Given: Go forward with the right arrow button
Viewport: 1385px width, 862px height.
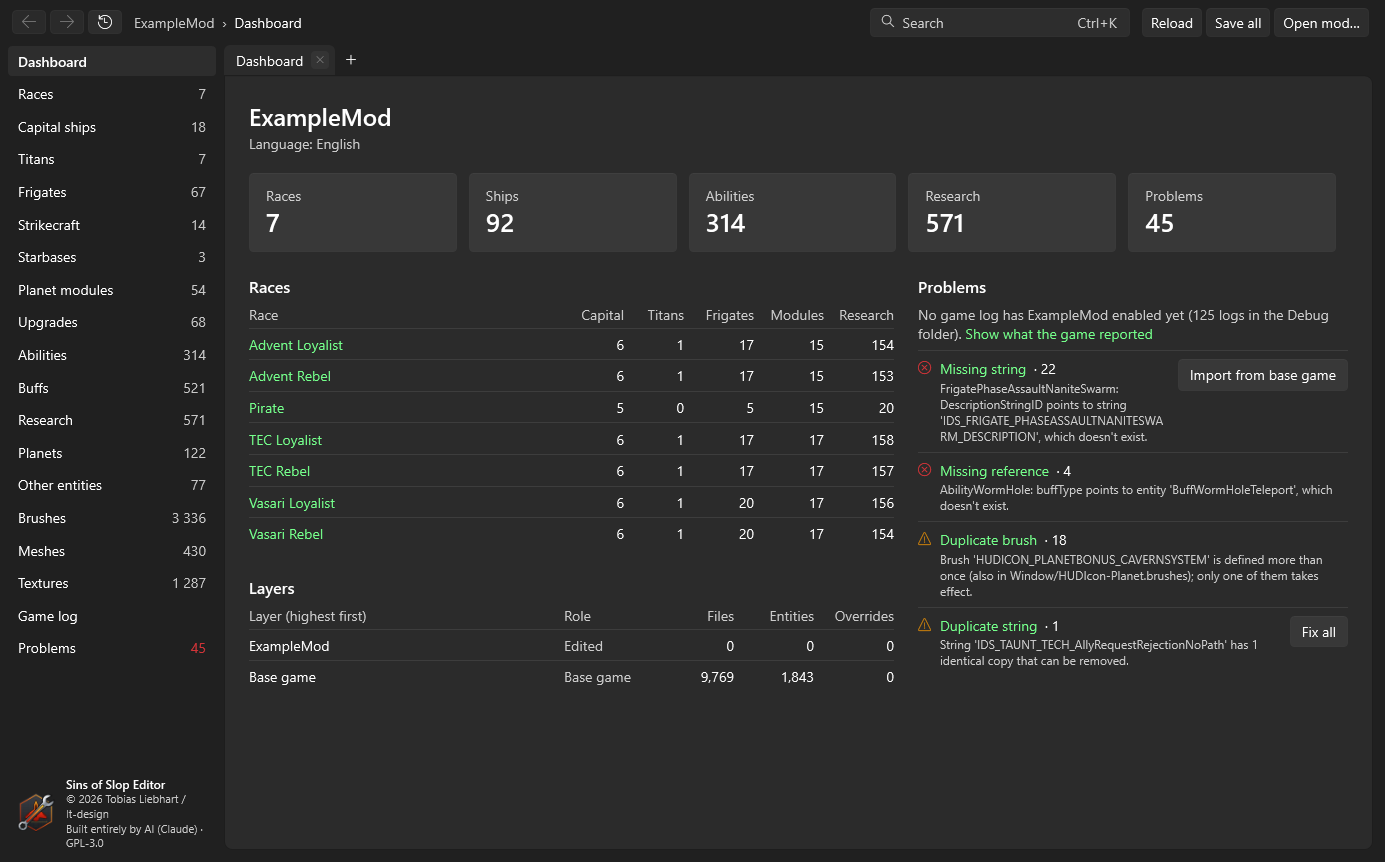Looking at the screenshot, I should coord(67,22).
